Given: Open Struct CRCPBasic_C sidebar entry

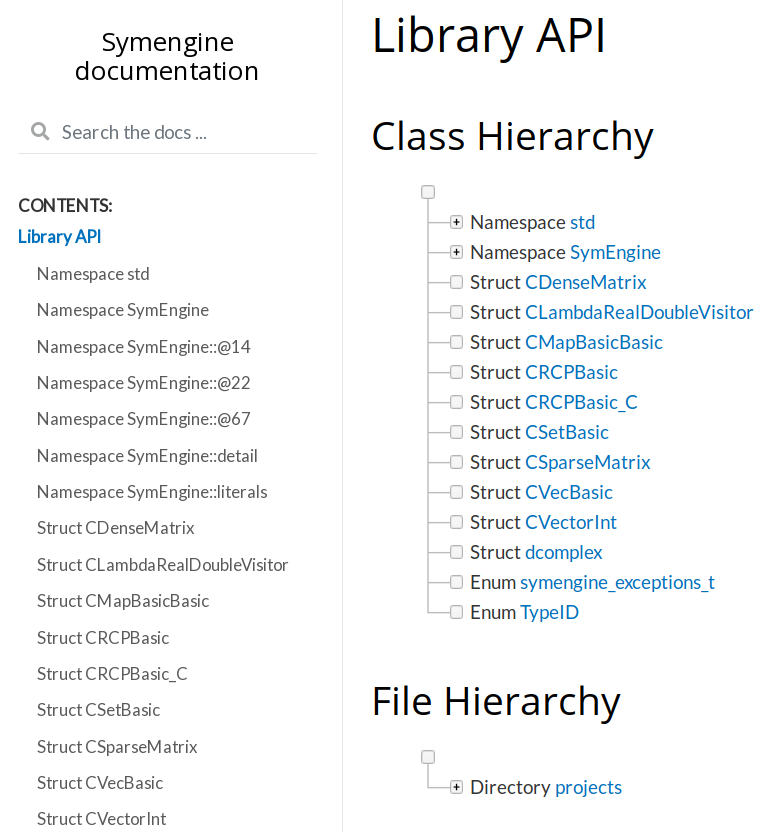Looking at the screenshot, I should point(112,673).
